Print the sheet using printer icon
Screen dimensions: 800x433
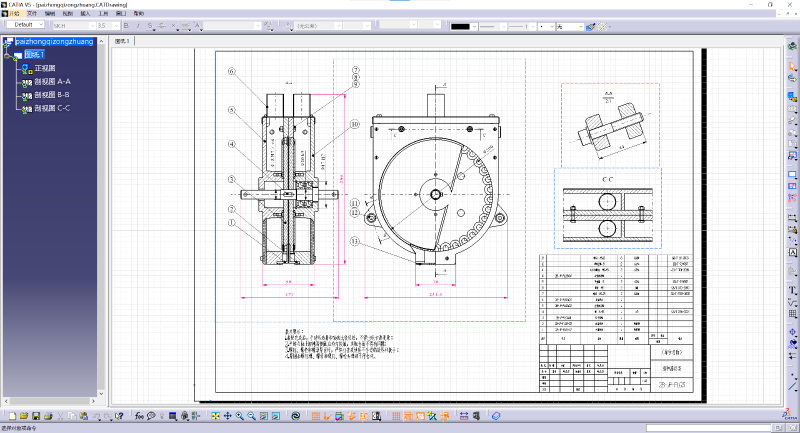(48, 416)
